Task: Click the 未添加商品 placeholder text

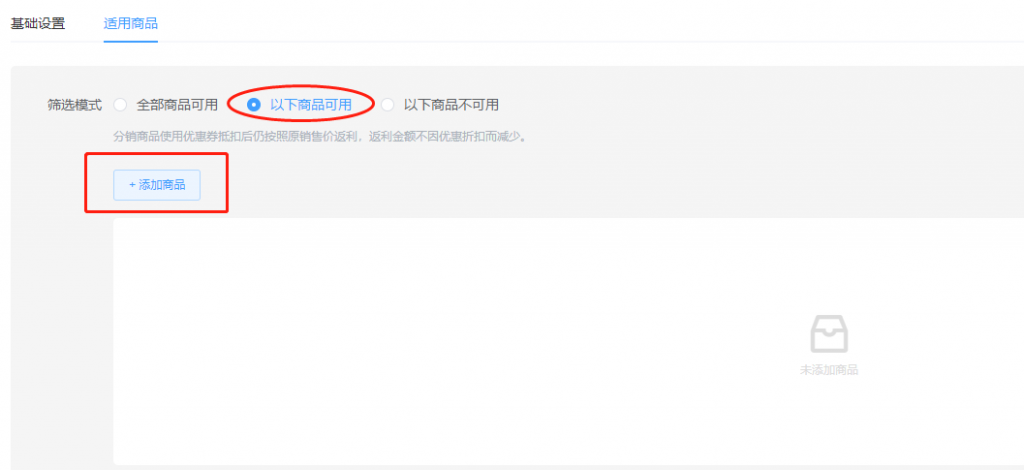Action: point(829,370)
